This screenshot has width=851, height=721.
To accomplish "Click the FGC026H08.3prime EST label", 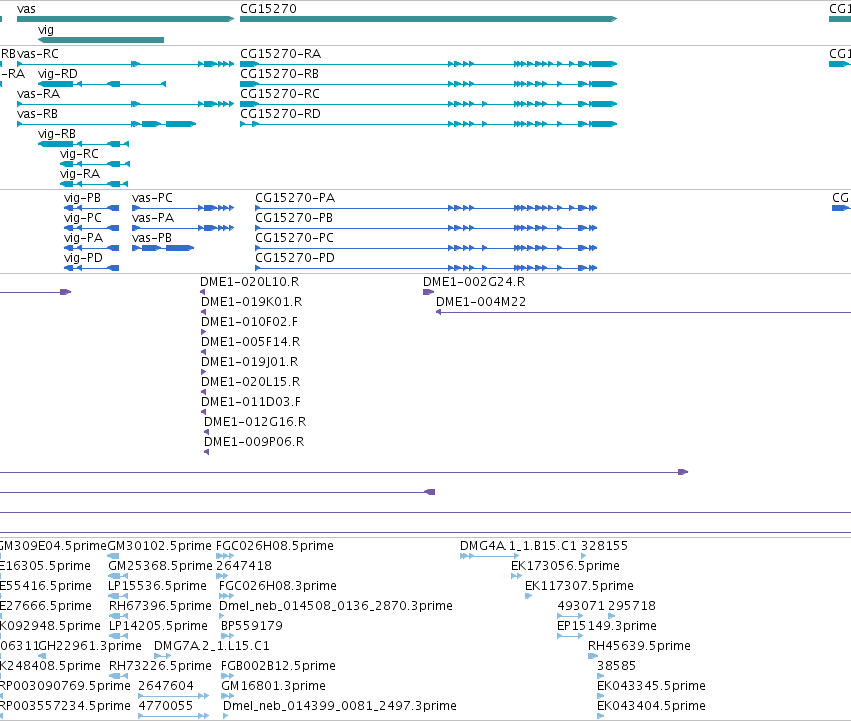I will pos(278,586).
